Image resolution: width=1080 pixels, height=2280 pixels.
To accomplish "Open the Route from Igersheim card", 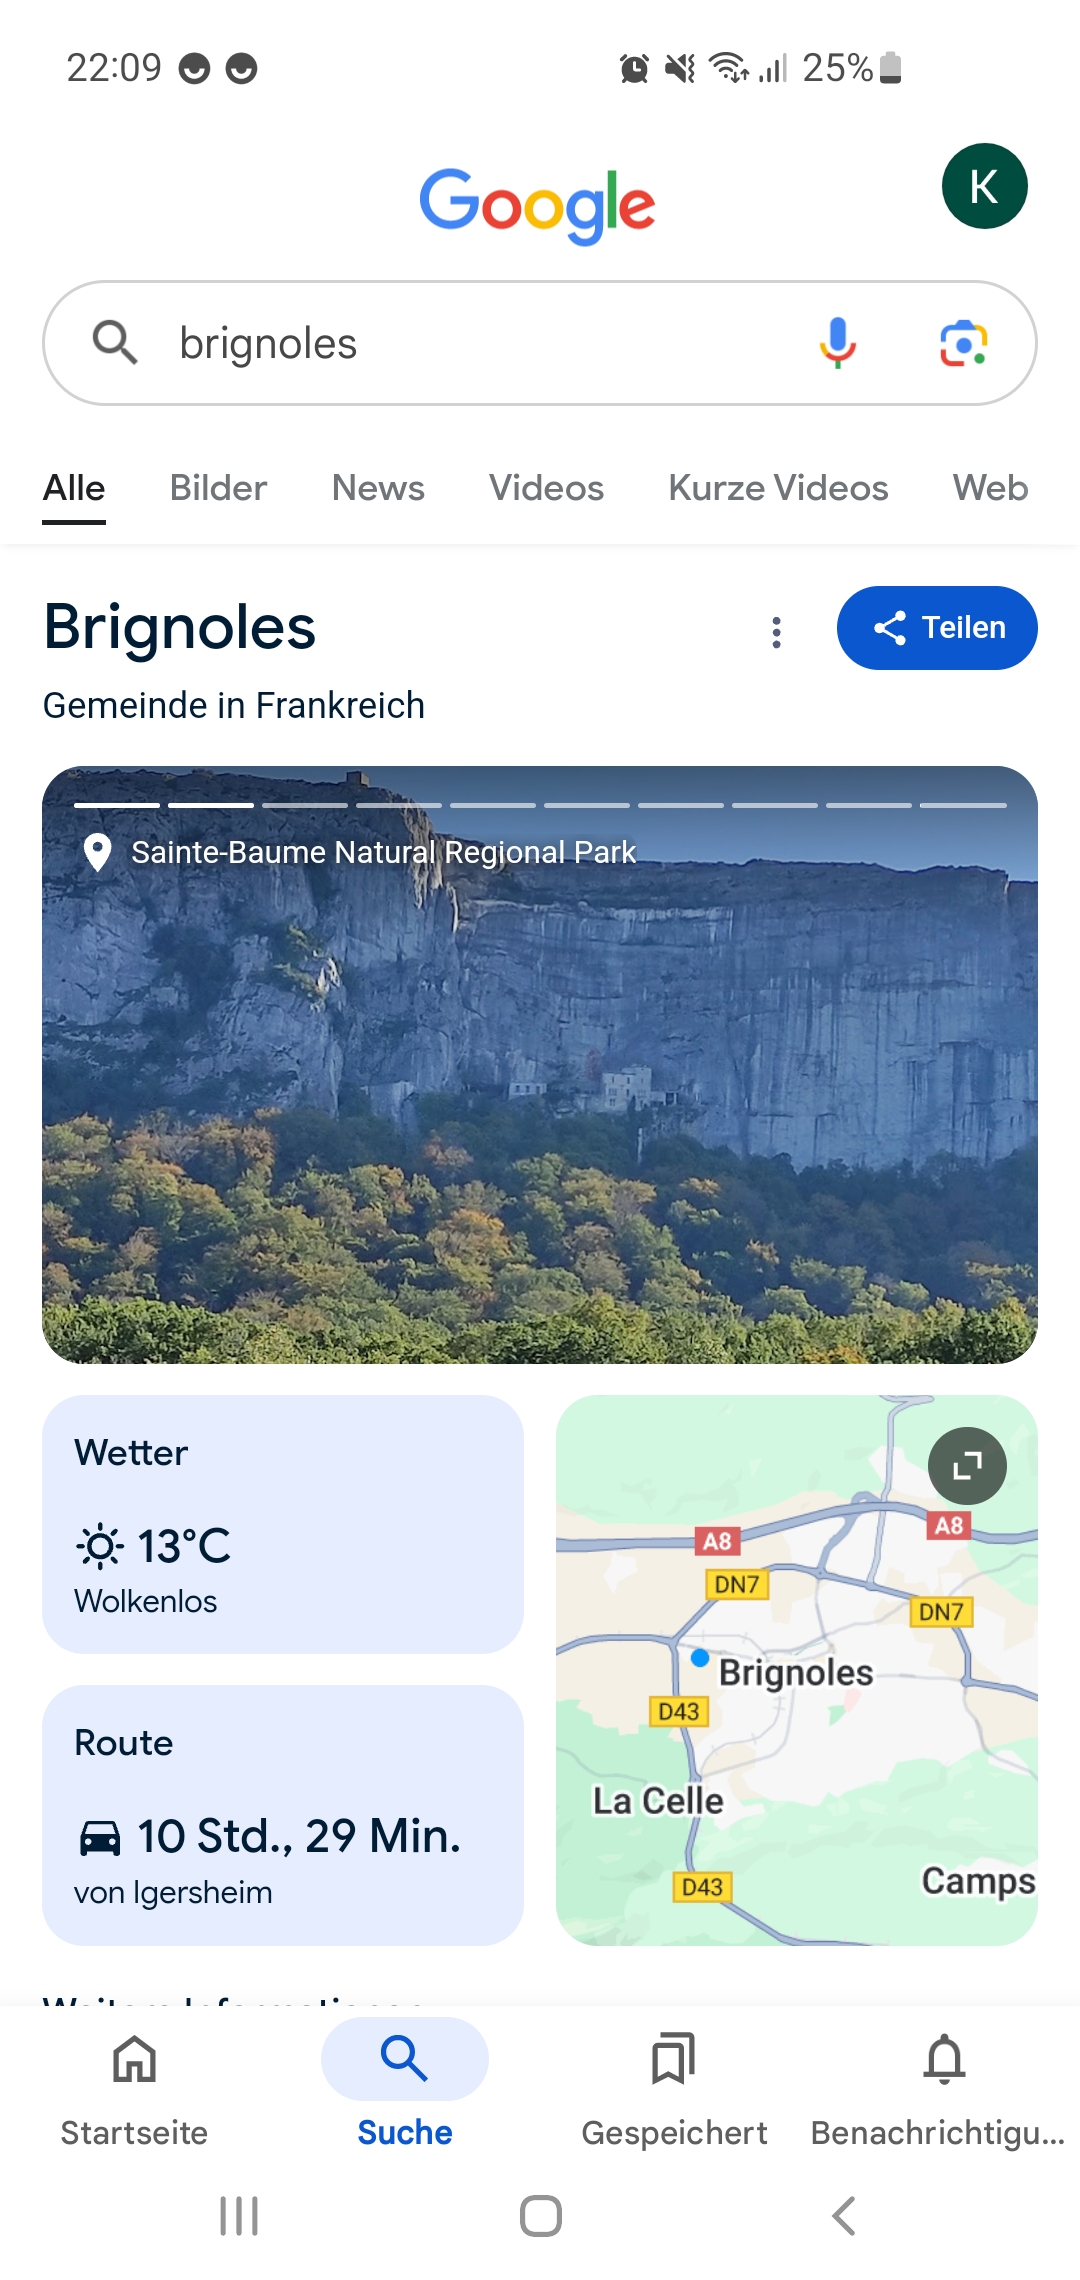I will pos(283,1815).
